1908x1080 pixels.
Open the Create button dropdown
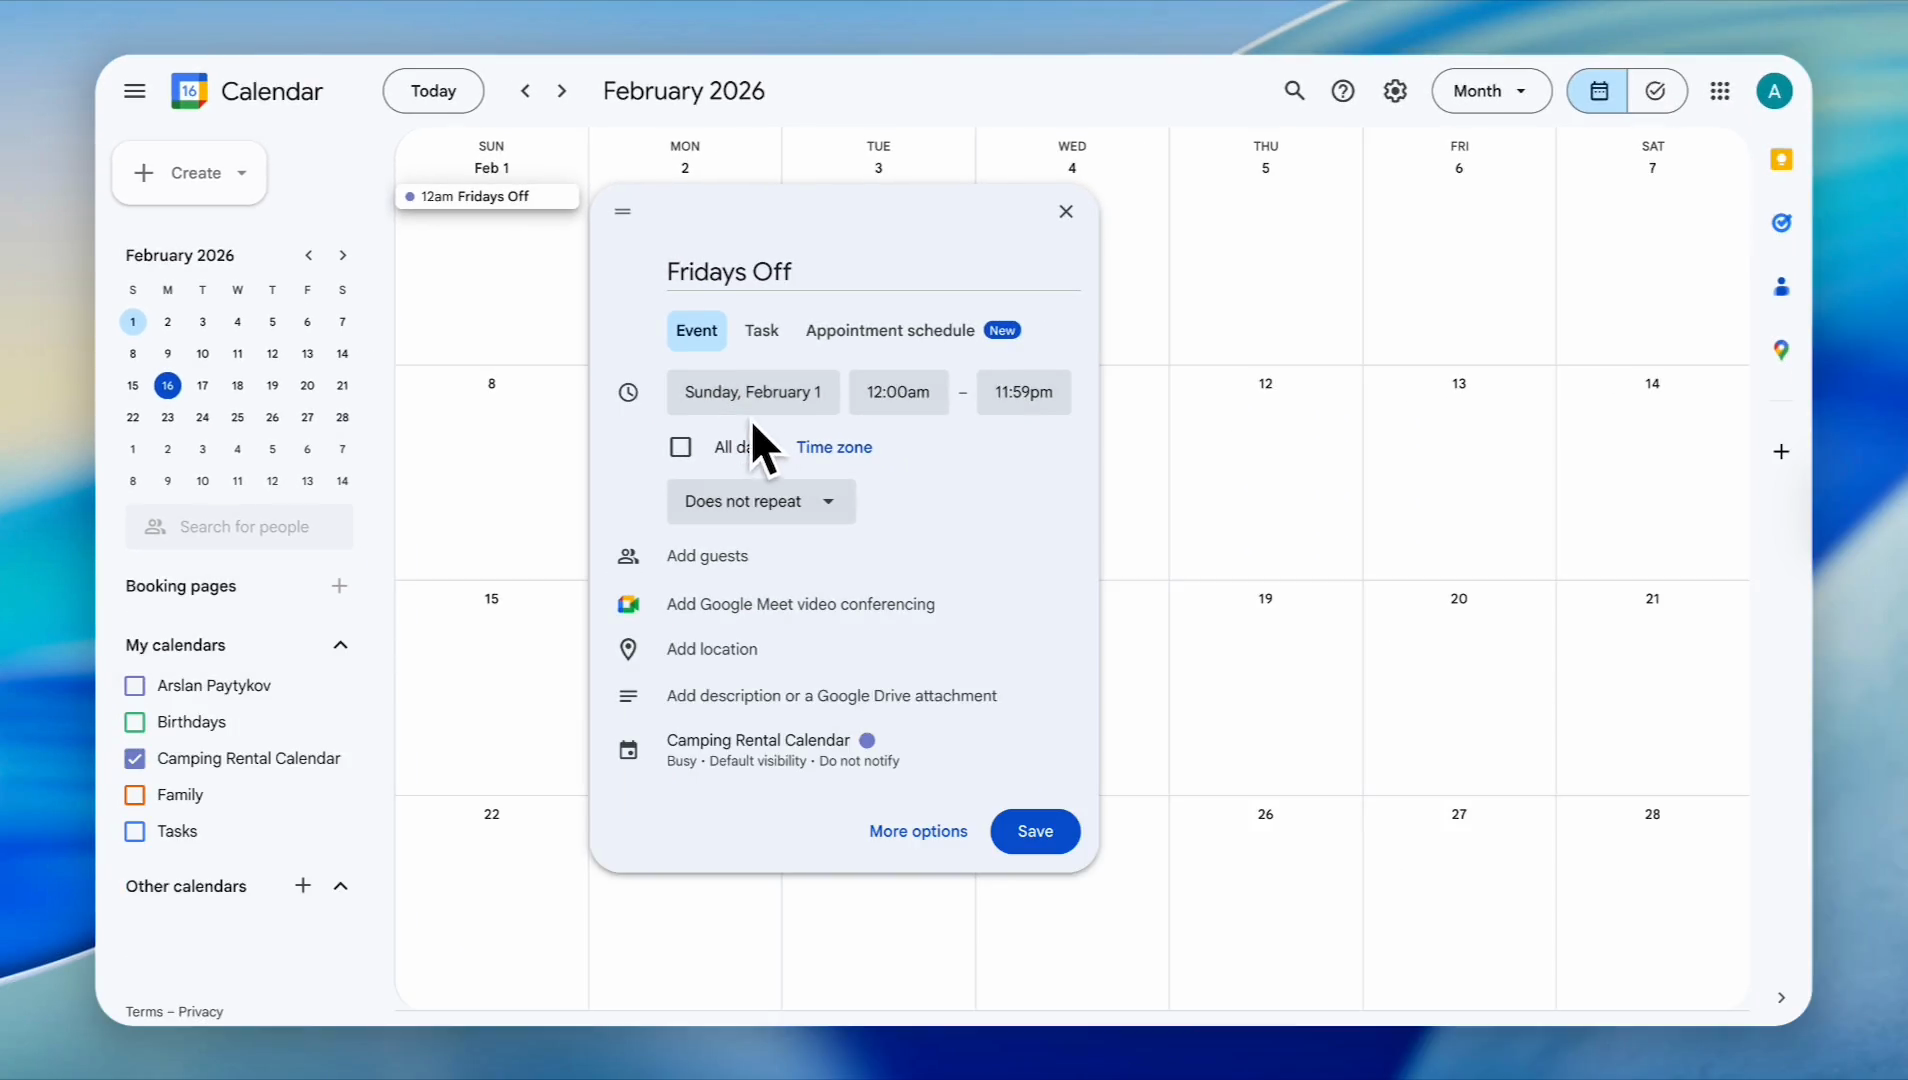242,173
